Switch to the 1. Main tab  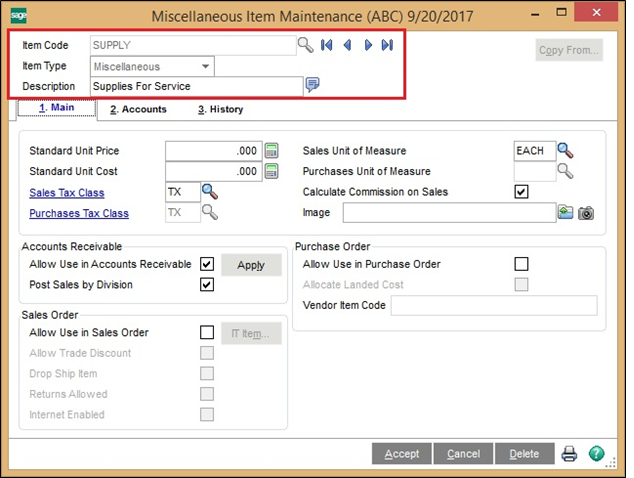pyautogui.click(x=57, y=108)
